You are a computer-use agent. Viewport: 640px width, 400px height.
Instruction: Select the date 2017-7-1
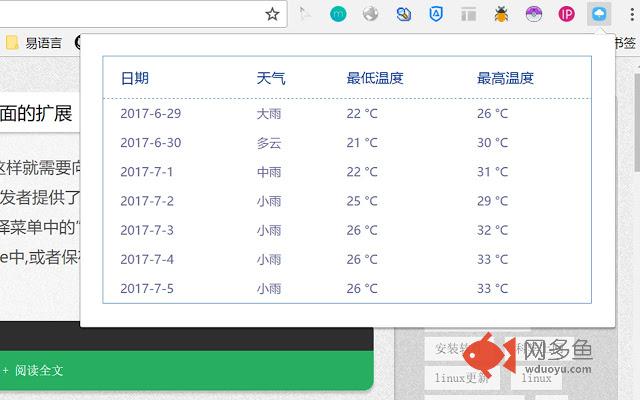point(147,172)
